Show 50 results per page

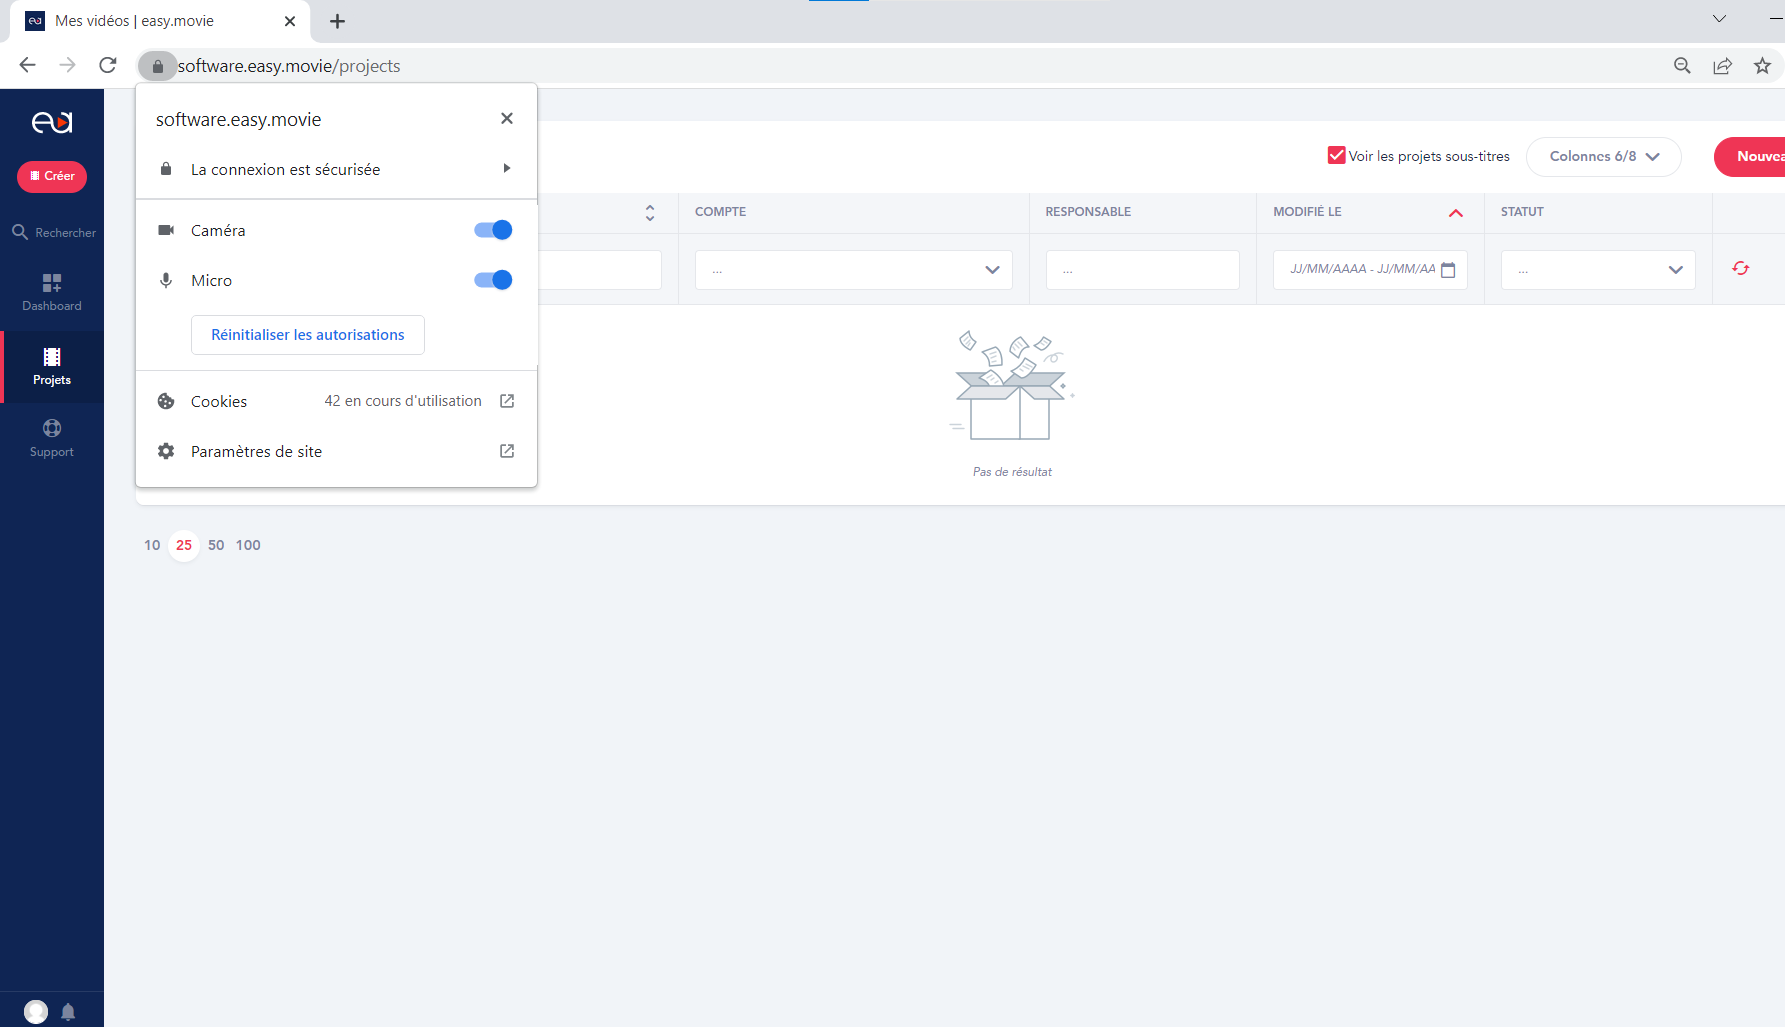[x=216, y=545]
